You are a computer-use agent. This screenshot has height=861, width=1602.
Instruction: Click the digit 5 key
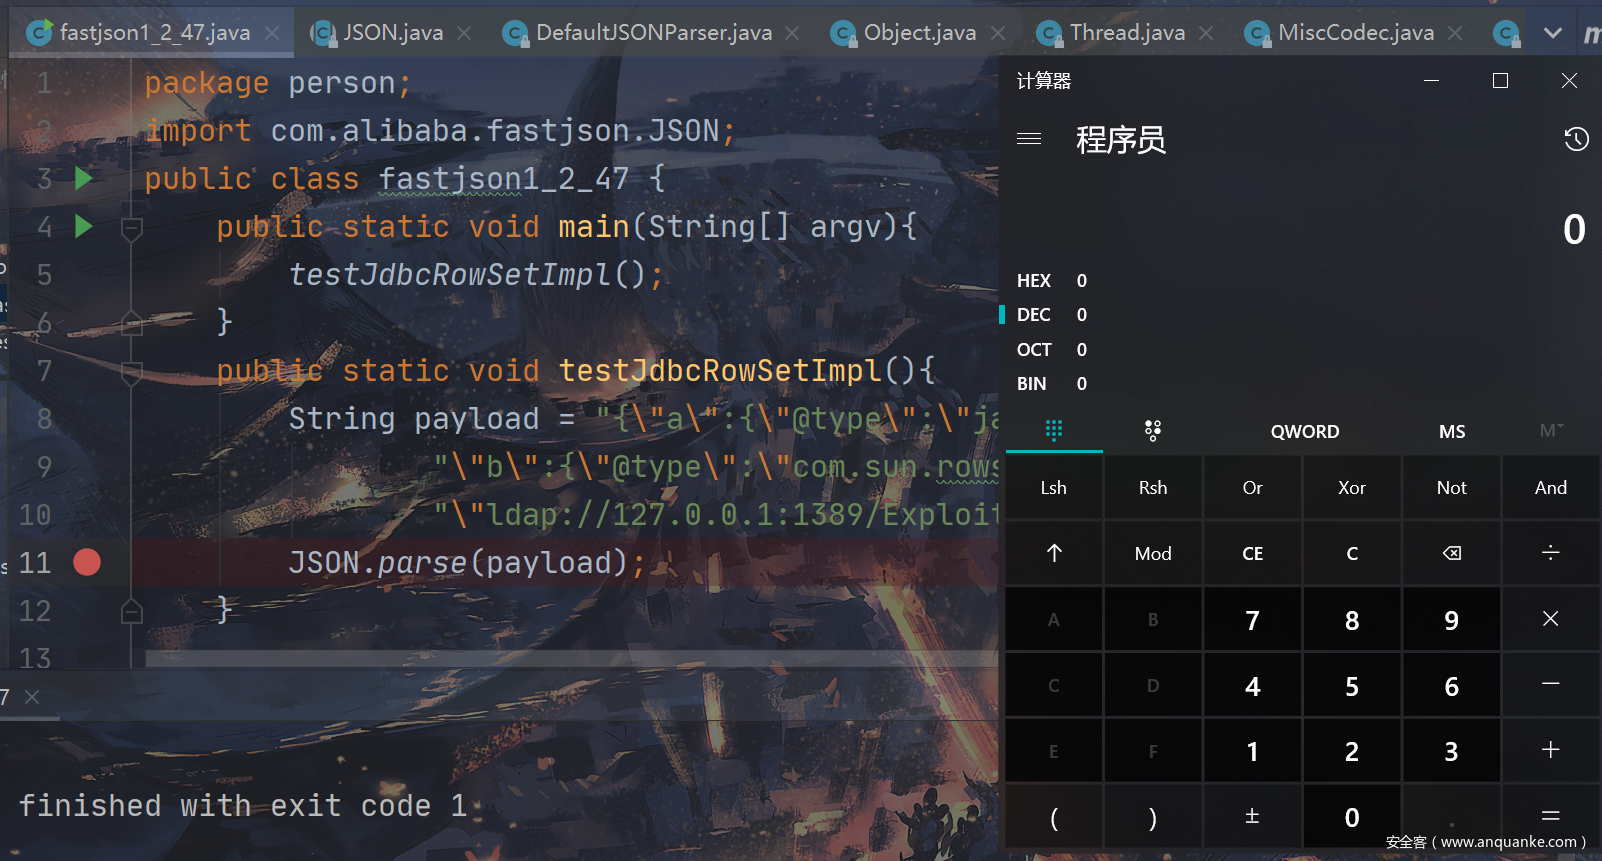[1352, 685]
